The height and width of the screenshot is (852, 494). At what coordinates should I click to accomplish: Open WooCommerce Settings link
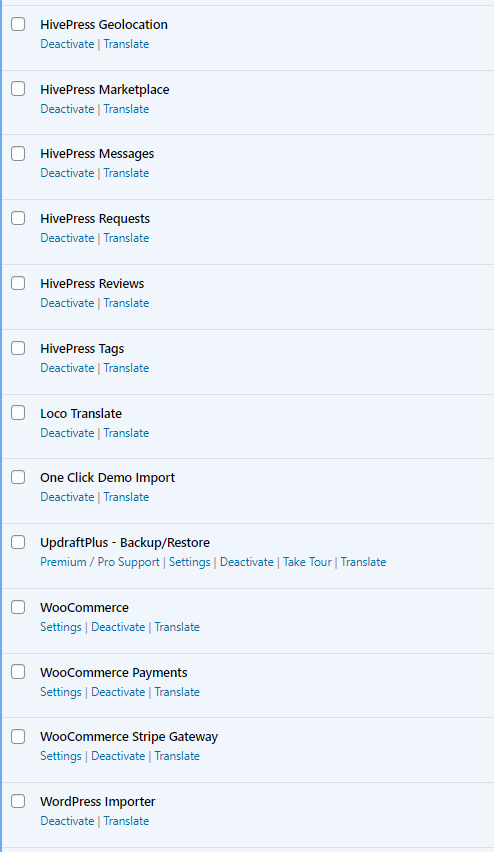click(61, 627)
